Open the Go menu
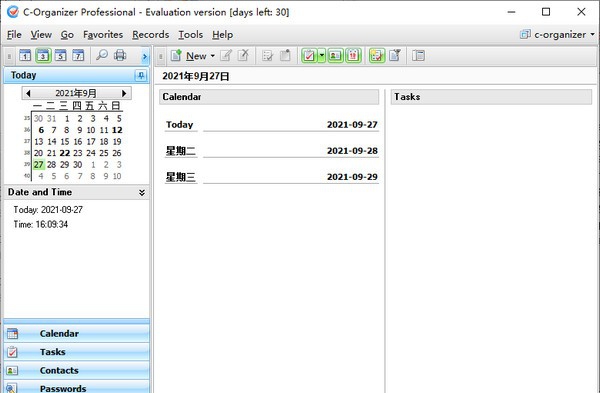 (x=67, y=35)
